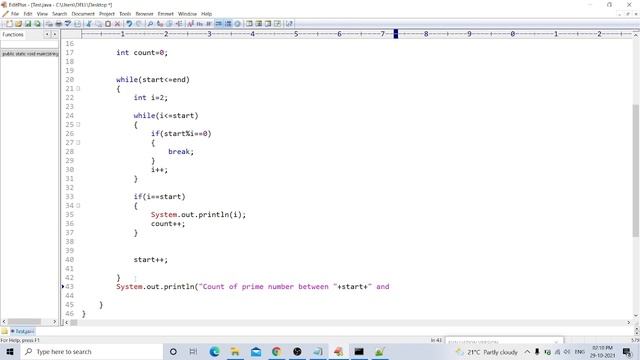
Task: Collapse the code fold at line 34
Action: pos(78,205)
